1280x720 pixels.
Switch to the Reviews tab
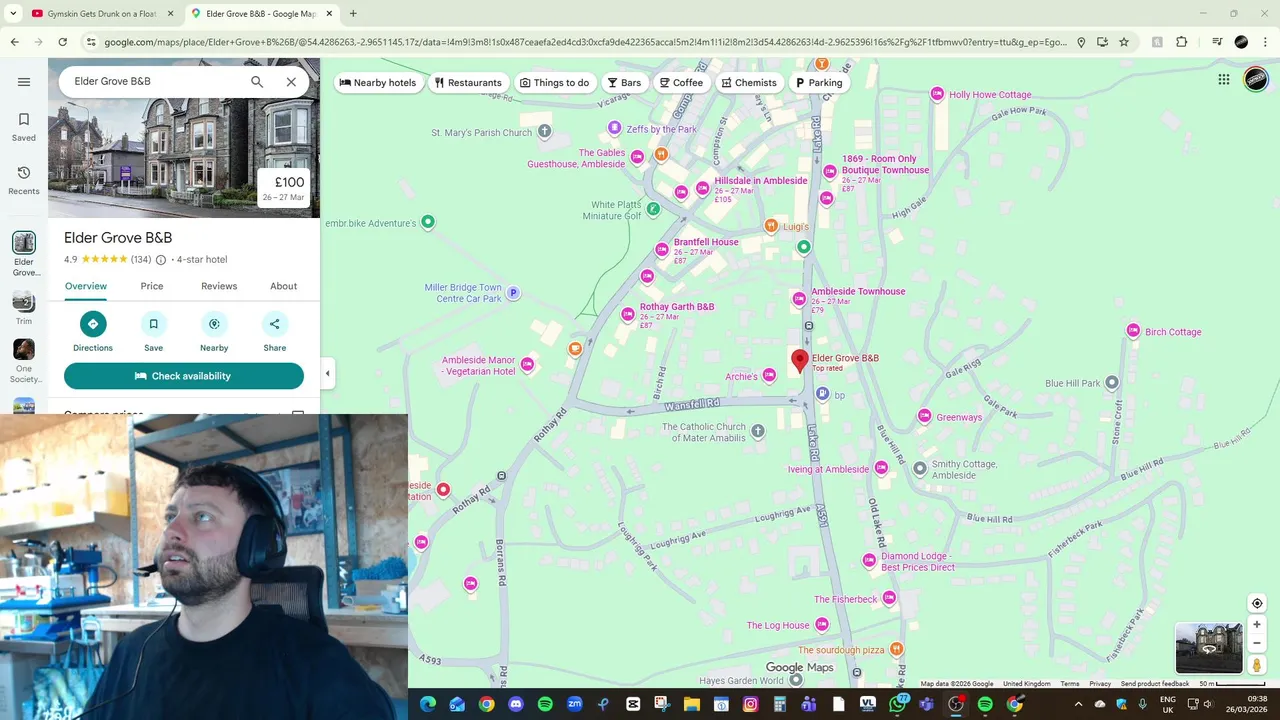point(219,286)
